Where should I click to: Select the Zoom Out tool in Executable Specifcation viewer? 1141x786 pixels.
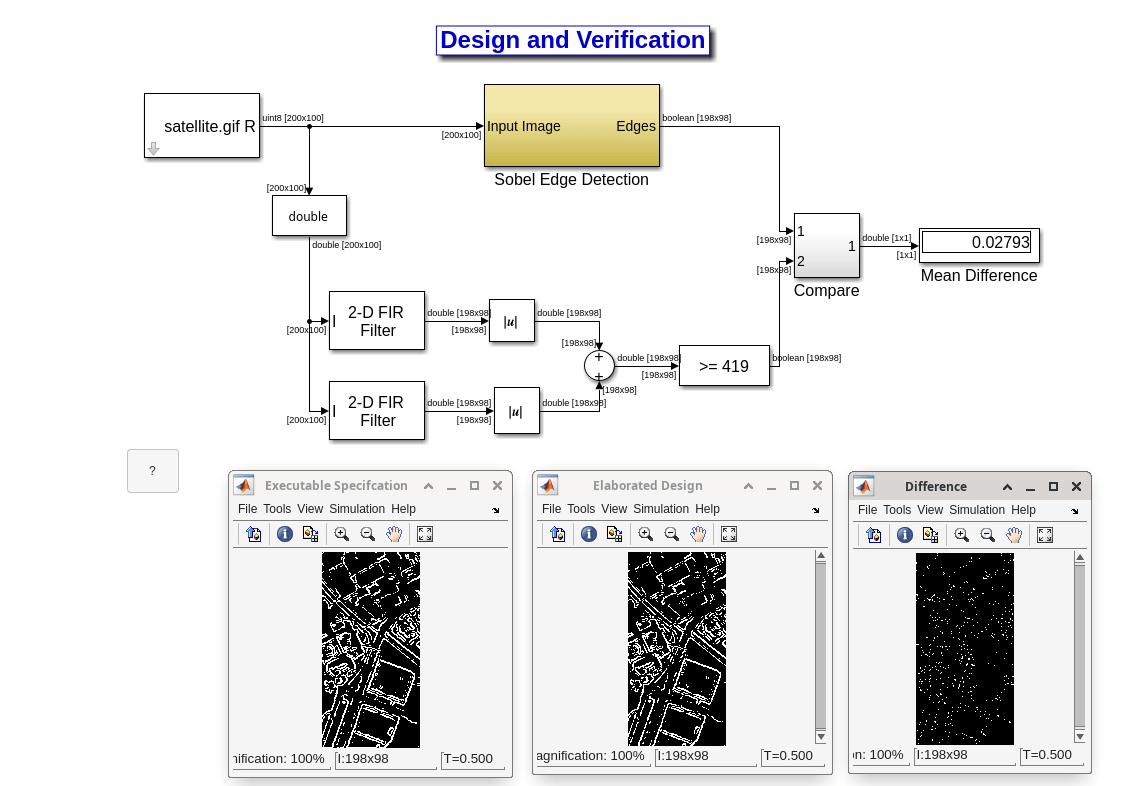click(x=367, y=533)
